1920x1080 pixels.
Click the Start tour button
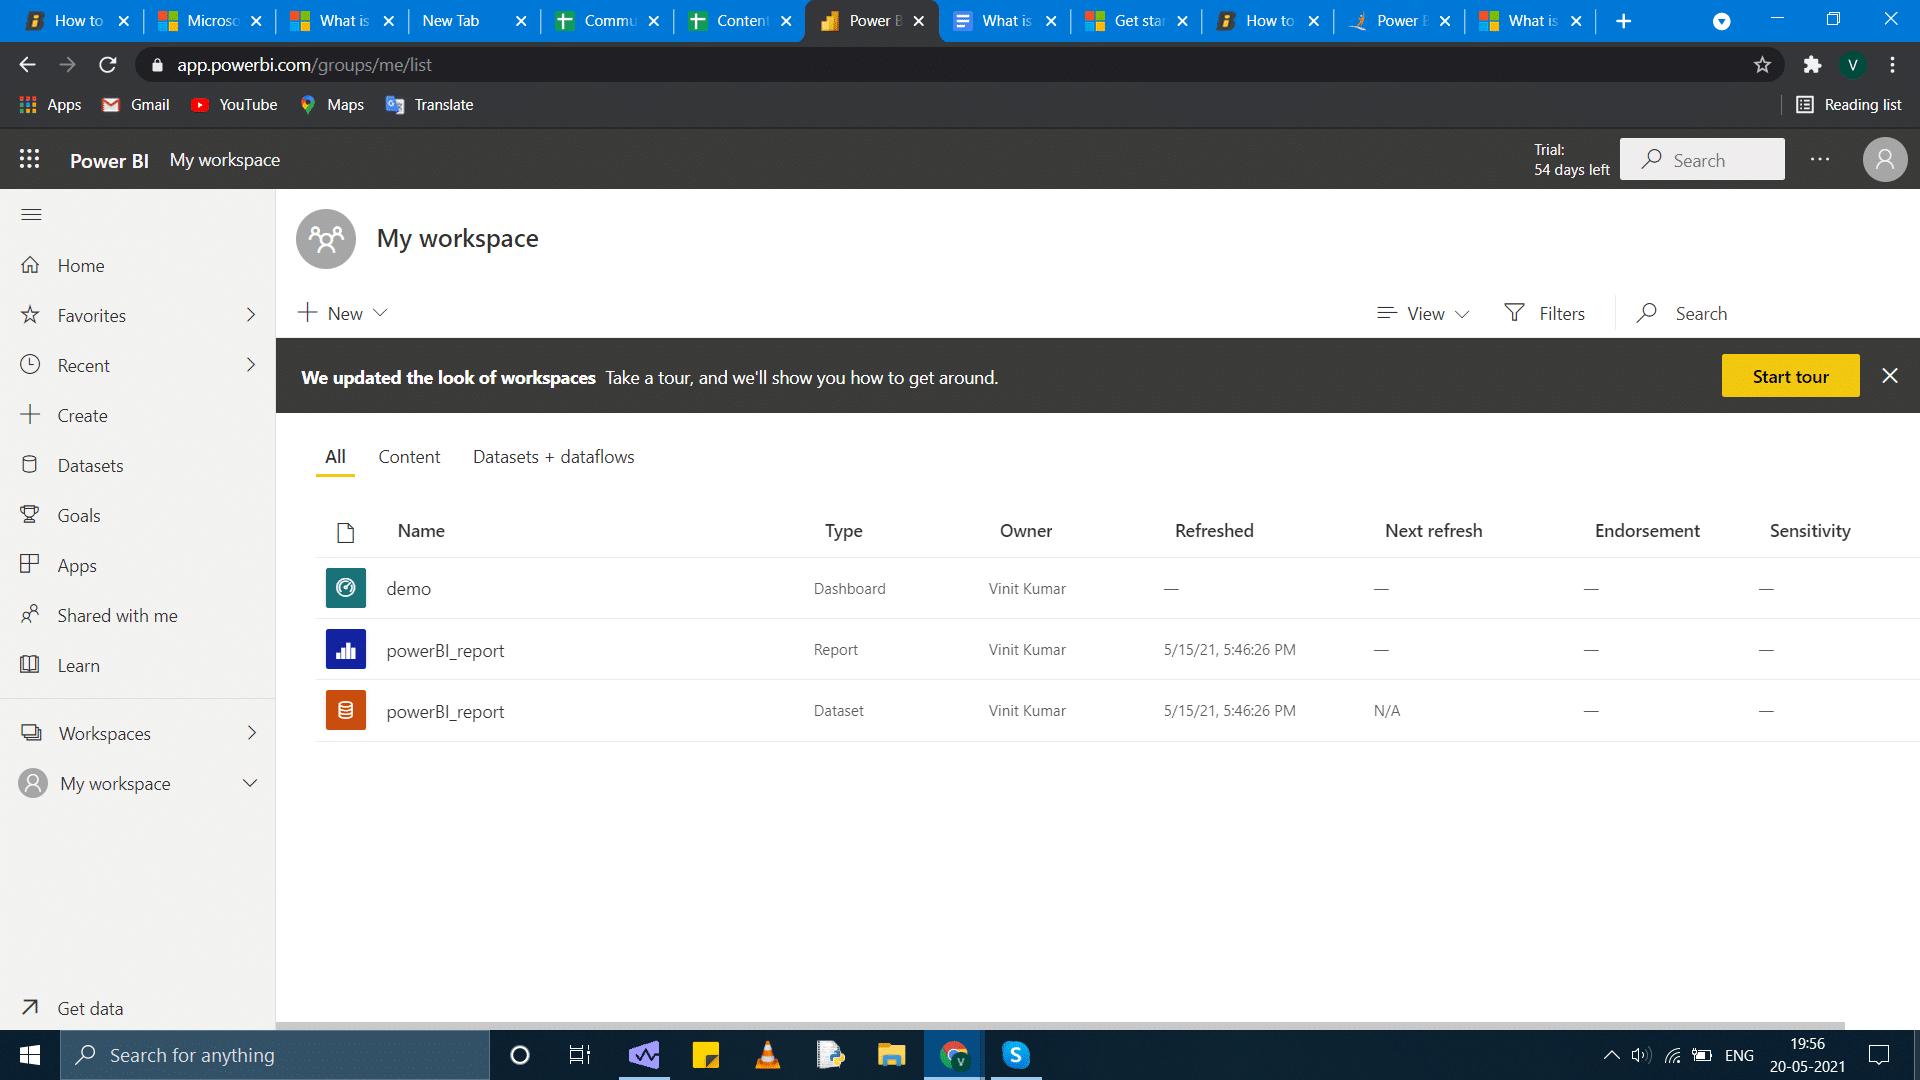[x=1790, y=375]
